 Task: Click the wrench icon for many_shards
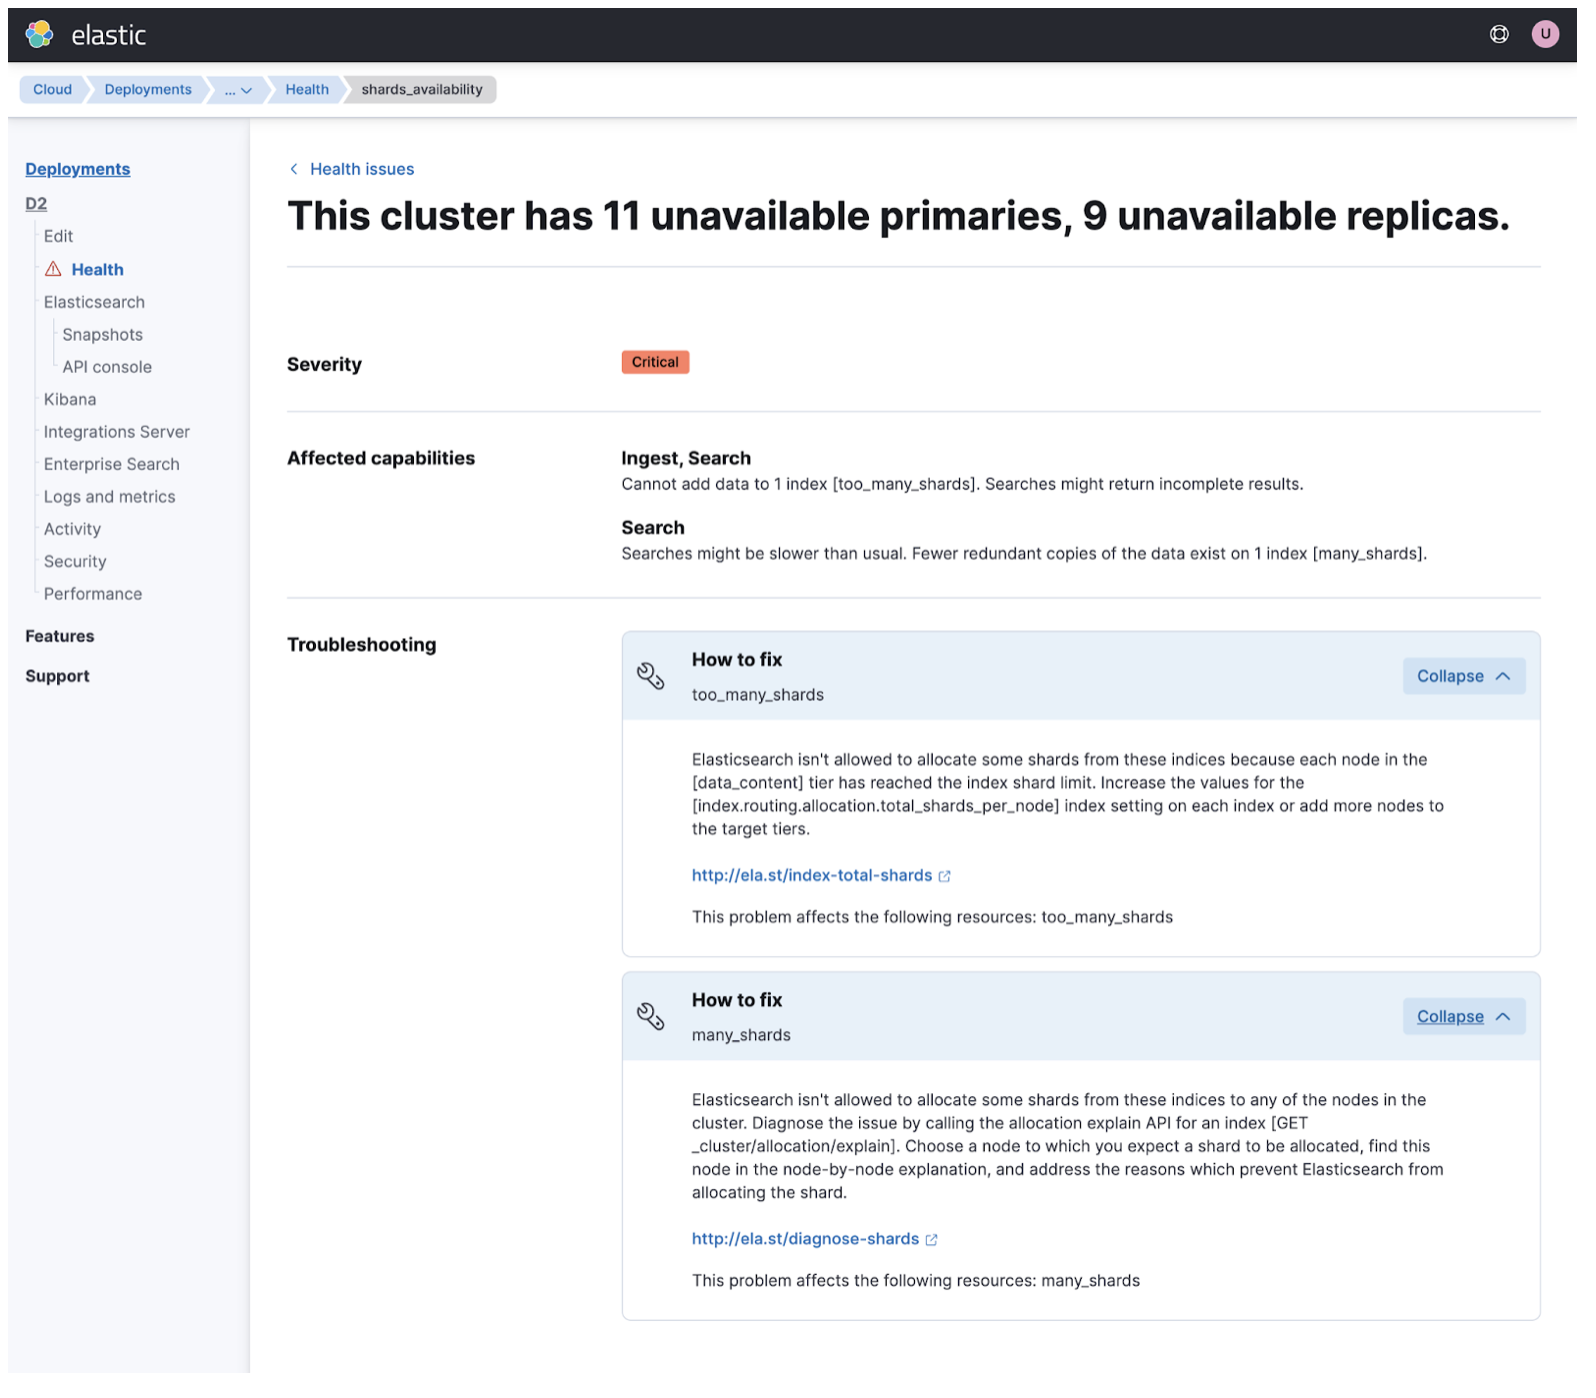point(651,1016)
